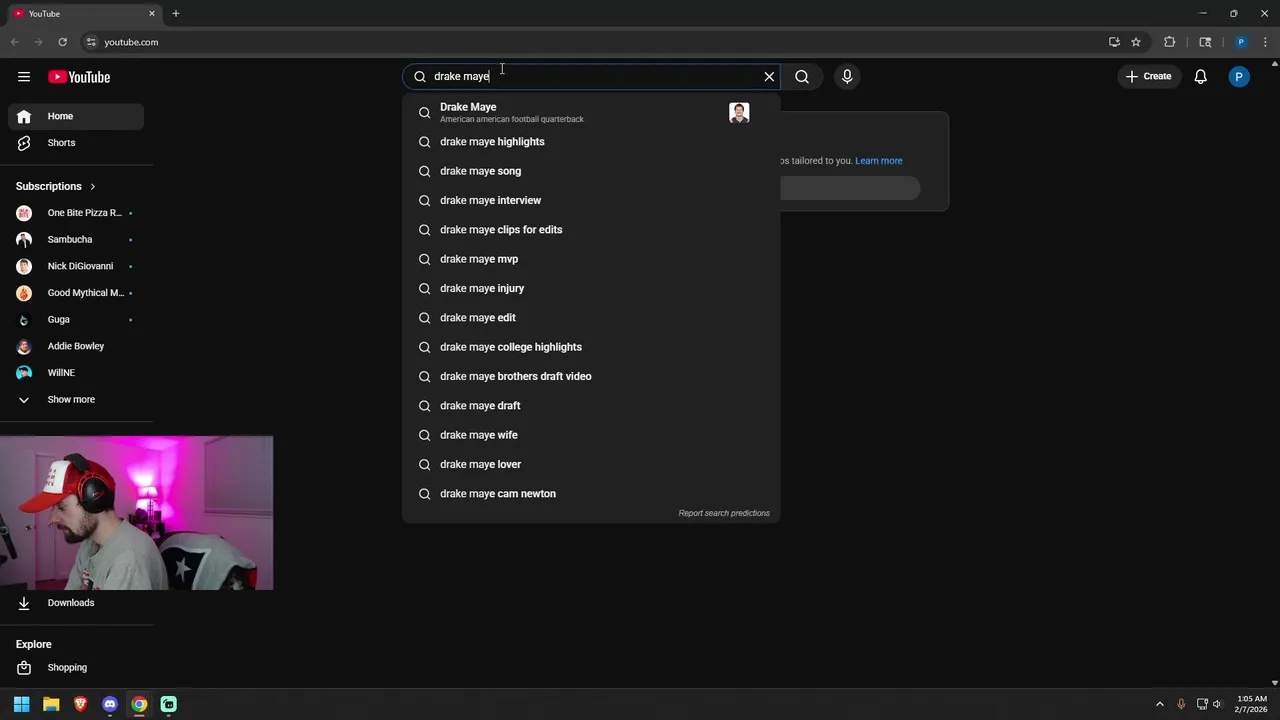Open Good Mythical Morning subscription

(x=76, y=293)
